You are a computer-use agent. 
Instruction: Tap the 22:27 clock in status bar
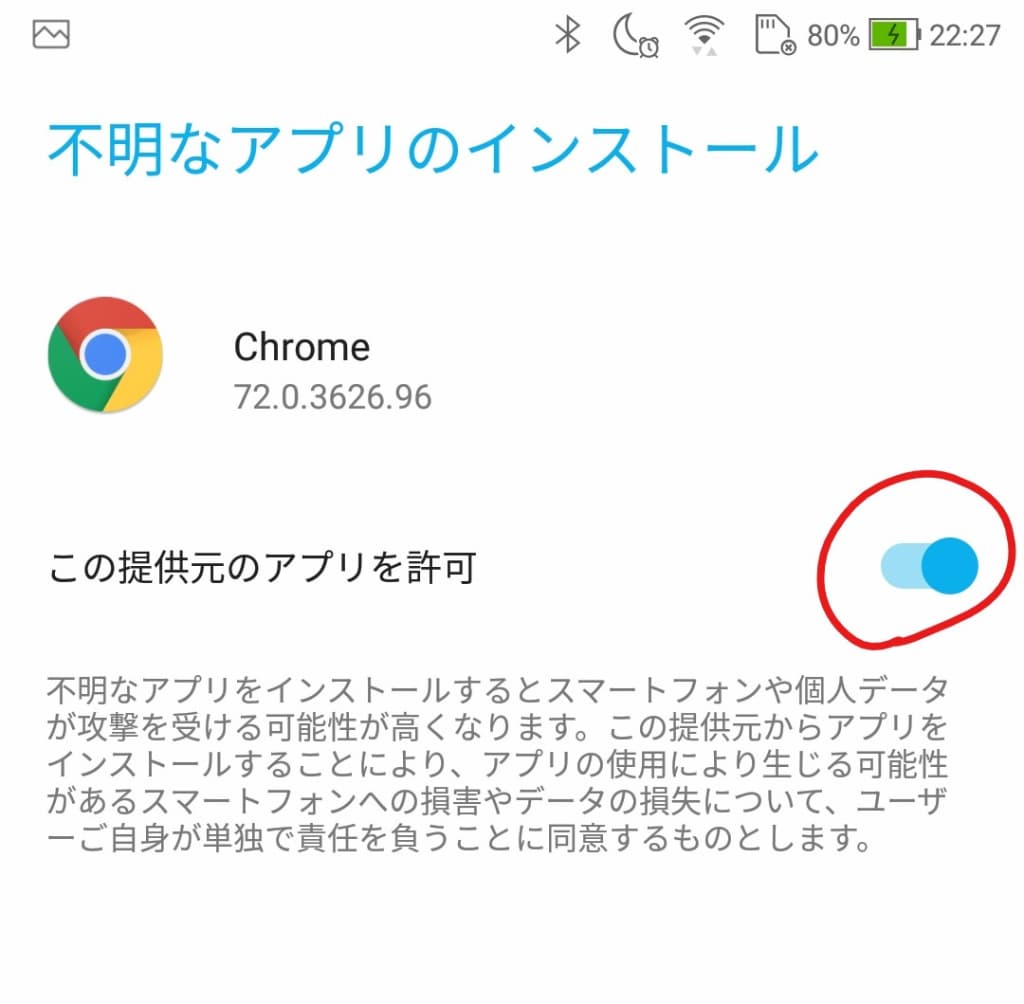click(965, 35)
